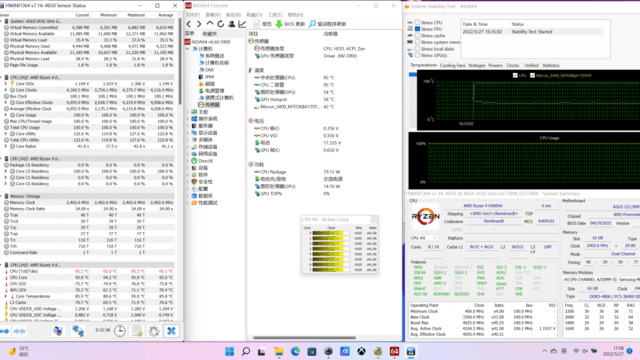Go up one level in AIDA64
The height and width of the screenshot is (360, 640).
[x=210, y=24]
